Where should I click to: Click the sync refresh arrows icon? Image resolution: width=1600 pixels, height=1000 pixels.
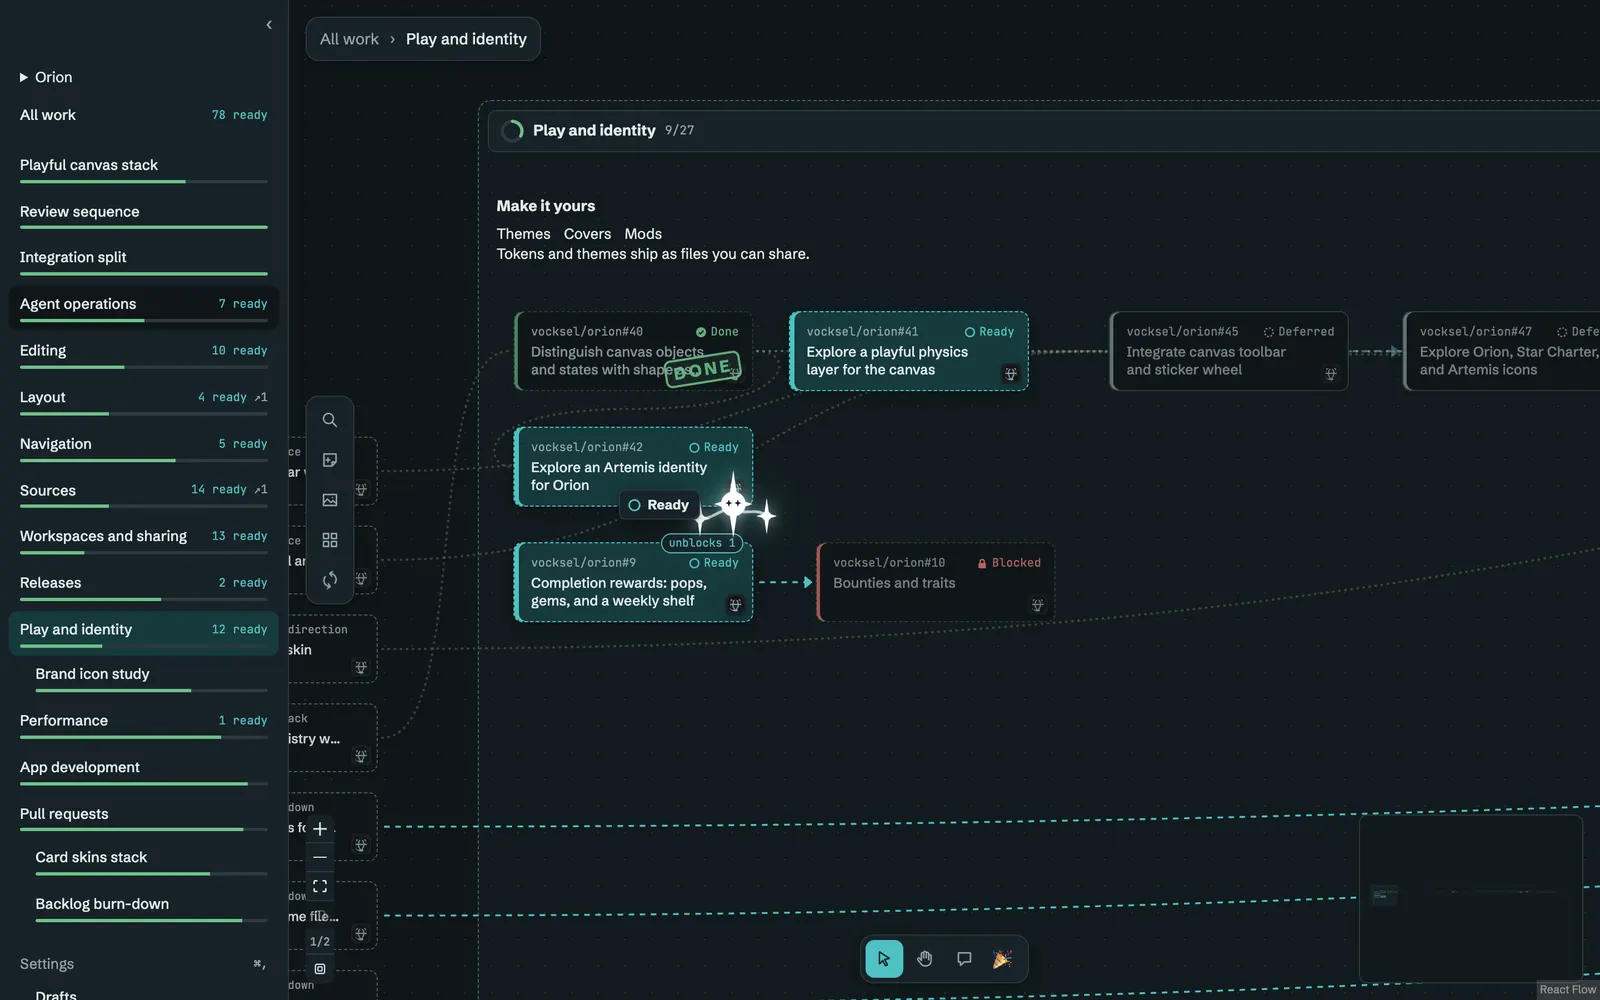(330, 580)
